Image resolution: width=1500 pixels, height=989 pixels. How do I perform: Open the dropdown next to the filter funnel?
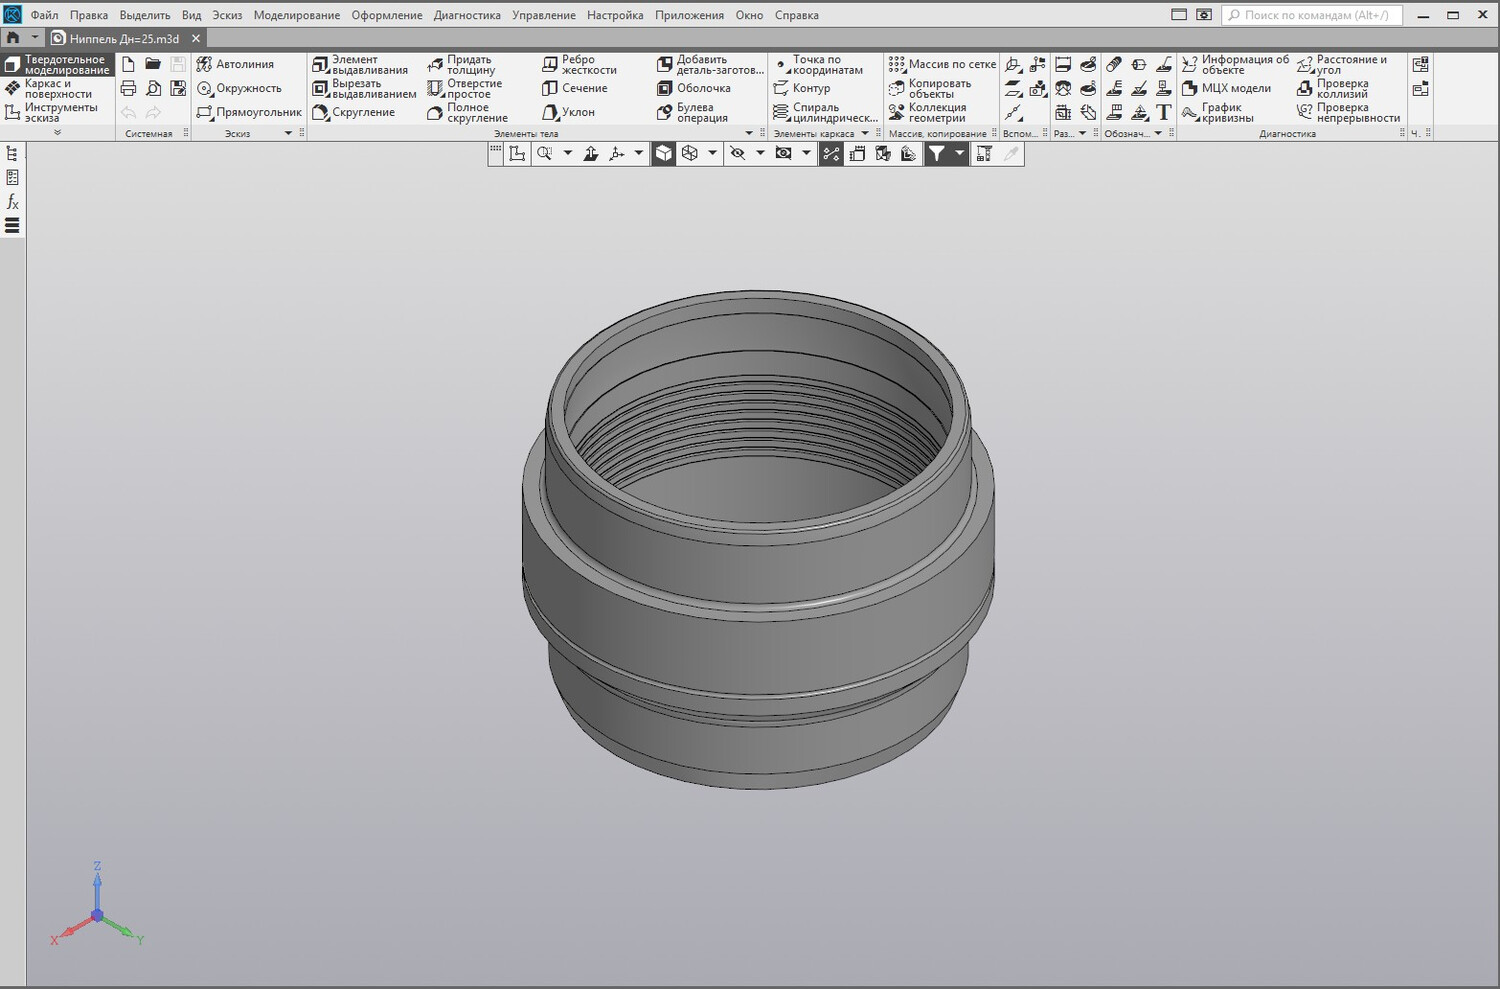[x=959, y=153]
